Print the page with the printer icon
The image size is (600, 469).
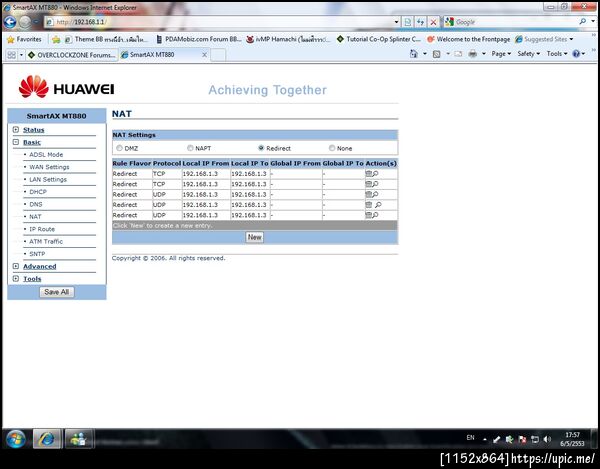tap(473, 54)
